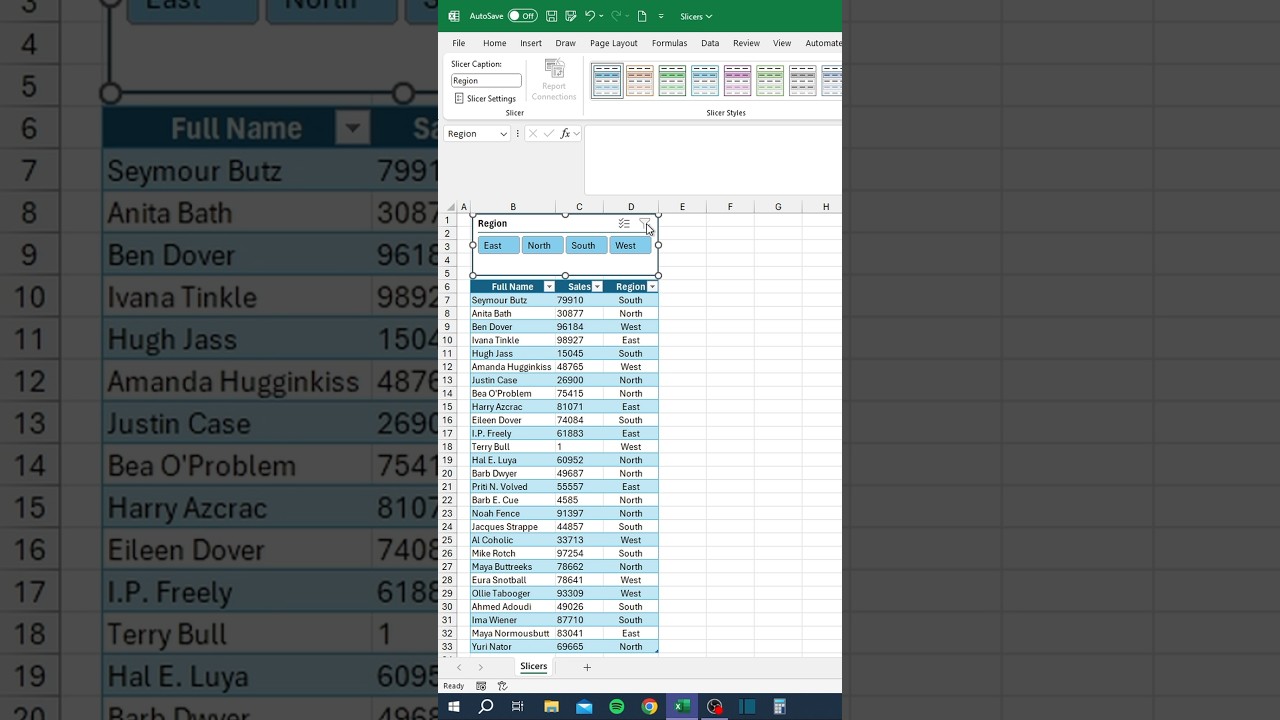
Task: Select the light blue slicer style
Action: (705, 80)
